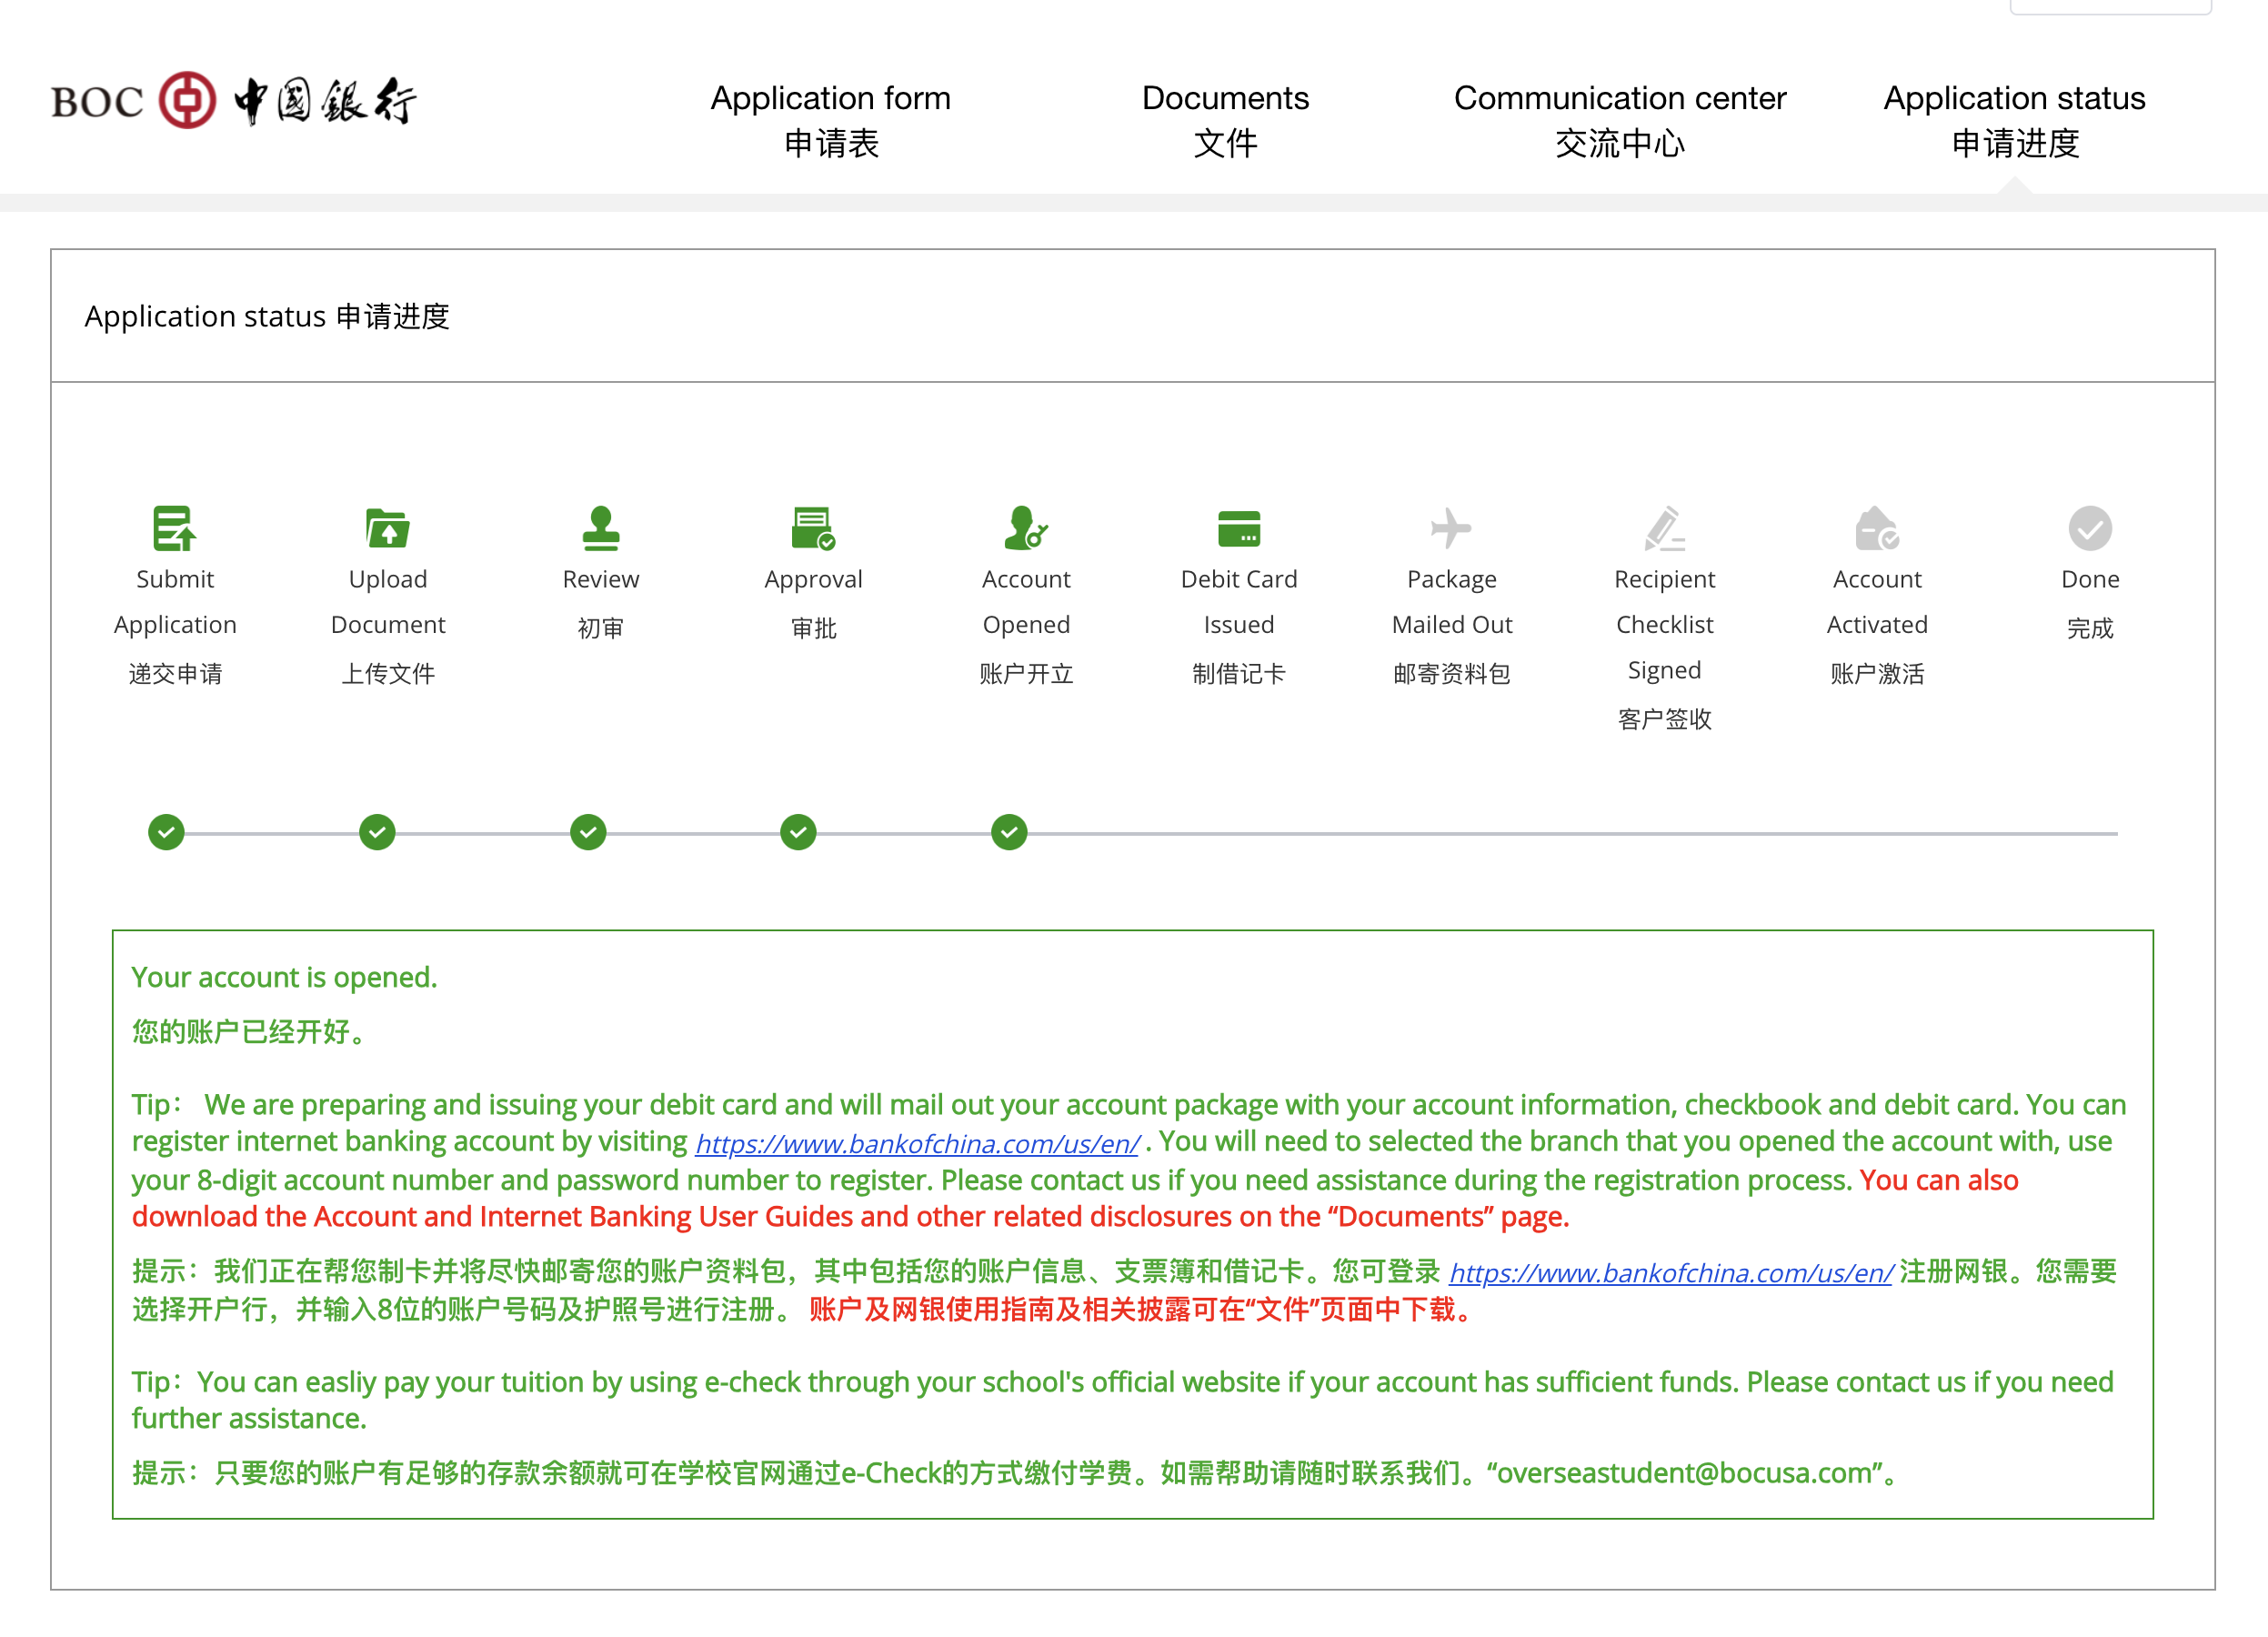The height and width of the screenshot is (1637, 2268).
Task: Click the '上传文件' Chinese step label
Action: tap(388, 673)
